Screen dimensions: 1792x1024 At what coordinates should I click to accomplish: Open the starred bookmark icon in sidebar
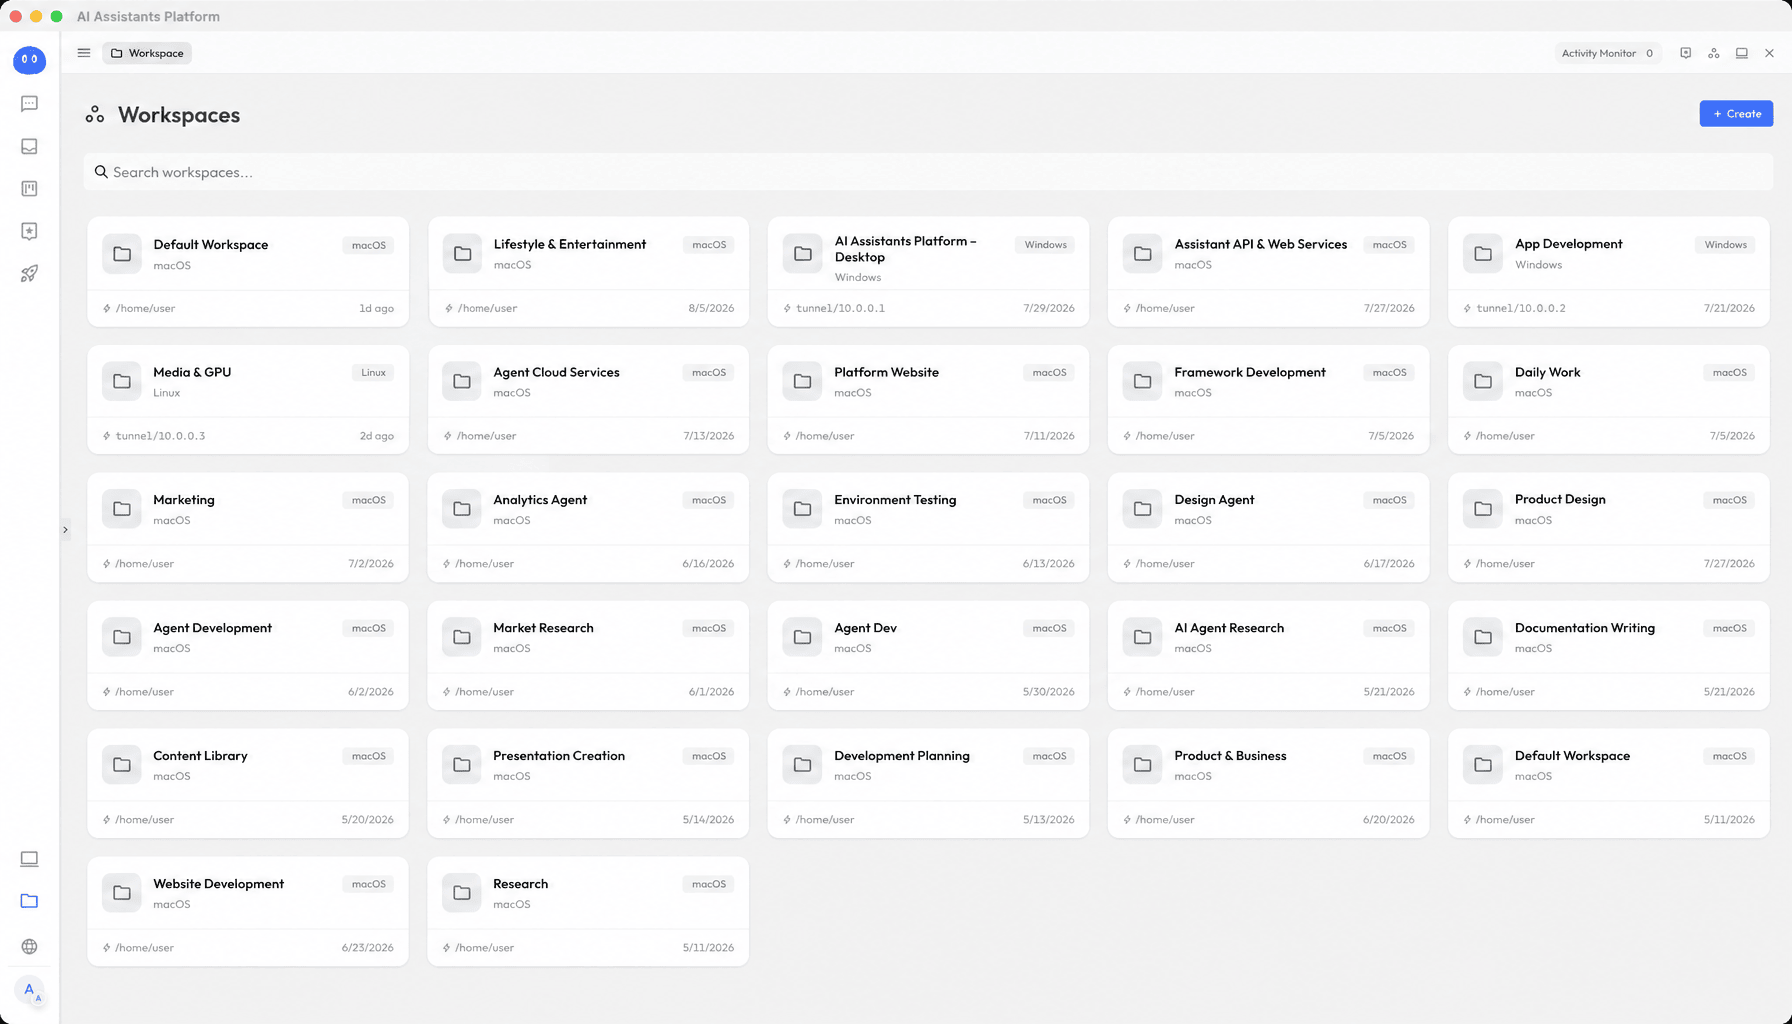pyautogui.click(x=29, y=231)
